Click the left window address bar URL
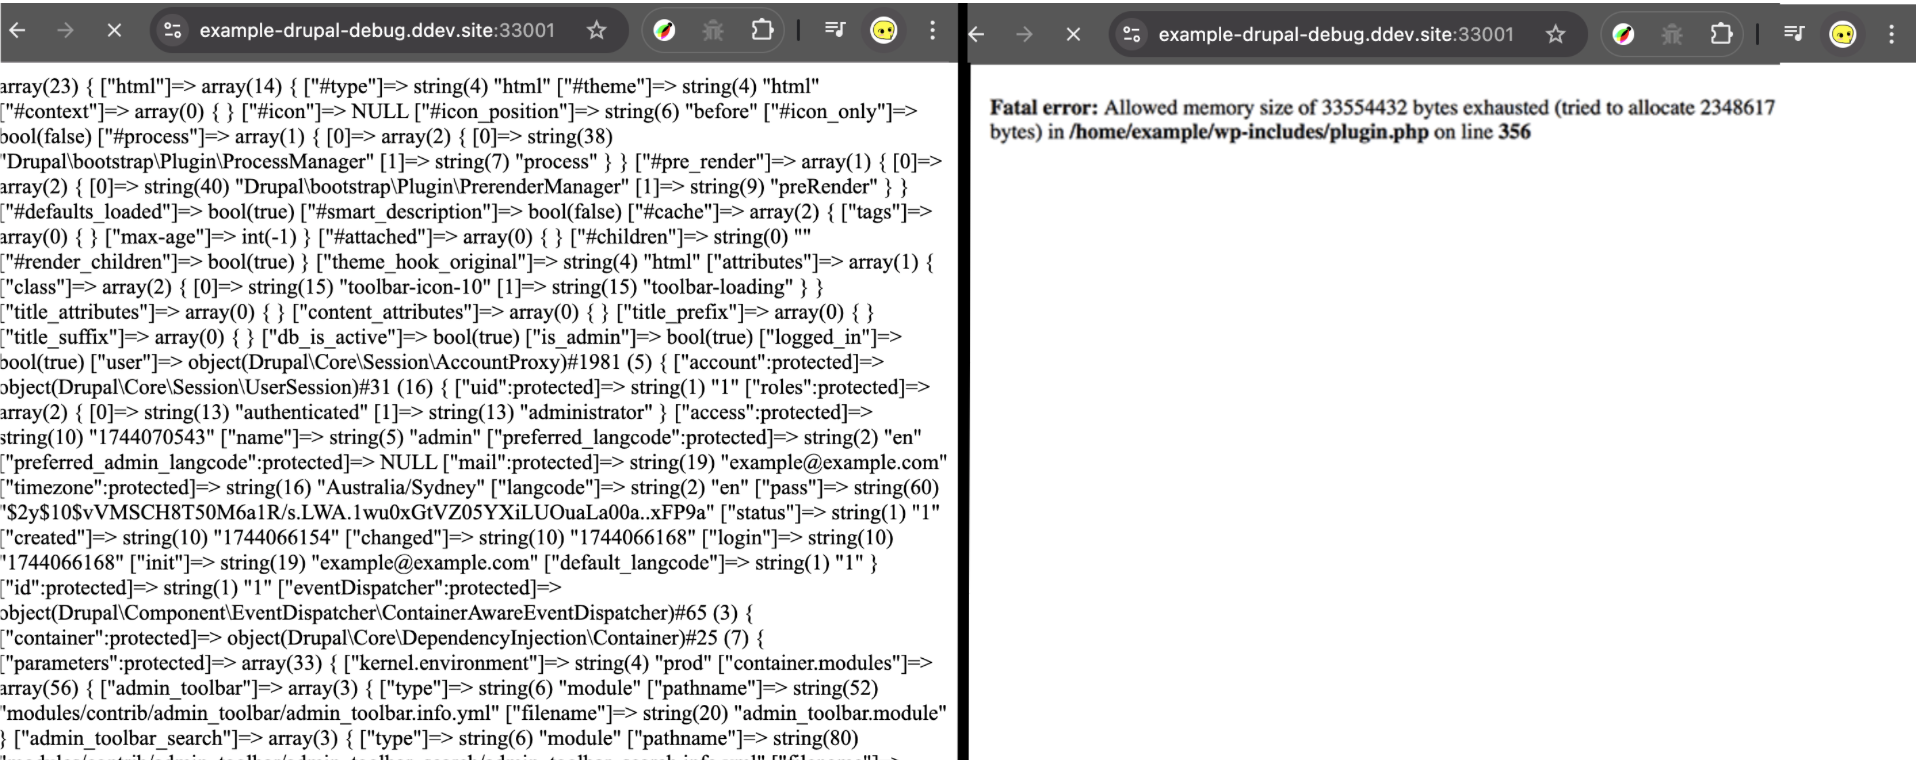The image size is (1920, 760). 376,31
